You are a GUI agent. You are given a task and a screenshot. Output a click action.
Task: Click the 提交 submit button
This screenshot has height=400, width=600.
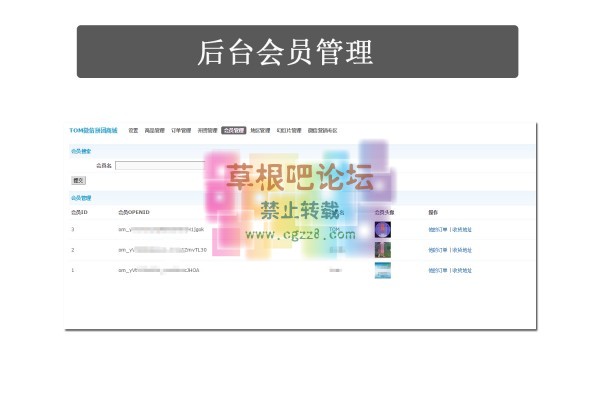(x=78, y=180)
